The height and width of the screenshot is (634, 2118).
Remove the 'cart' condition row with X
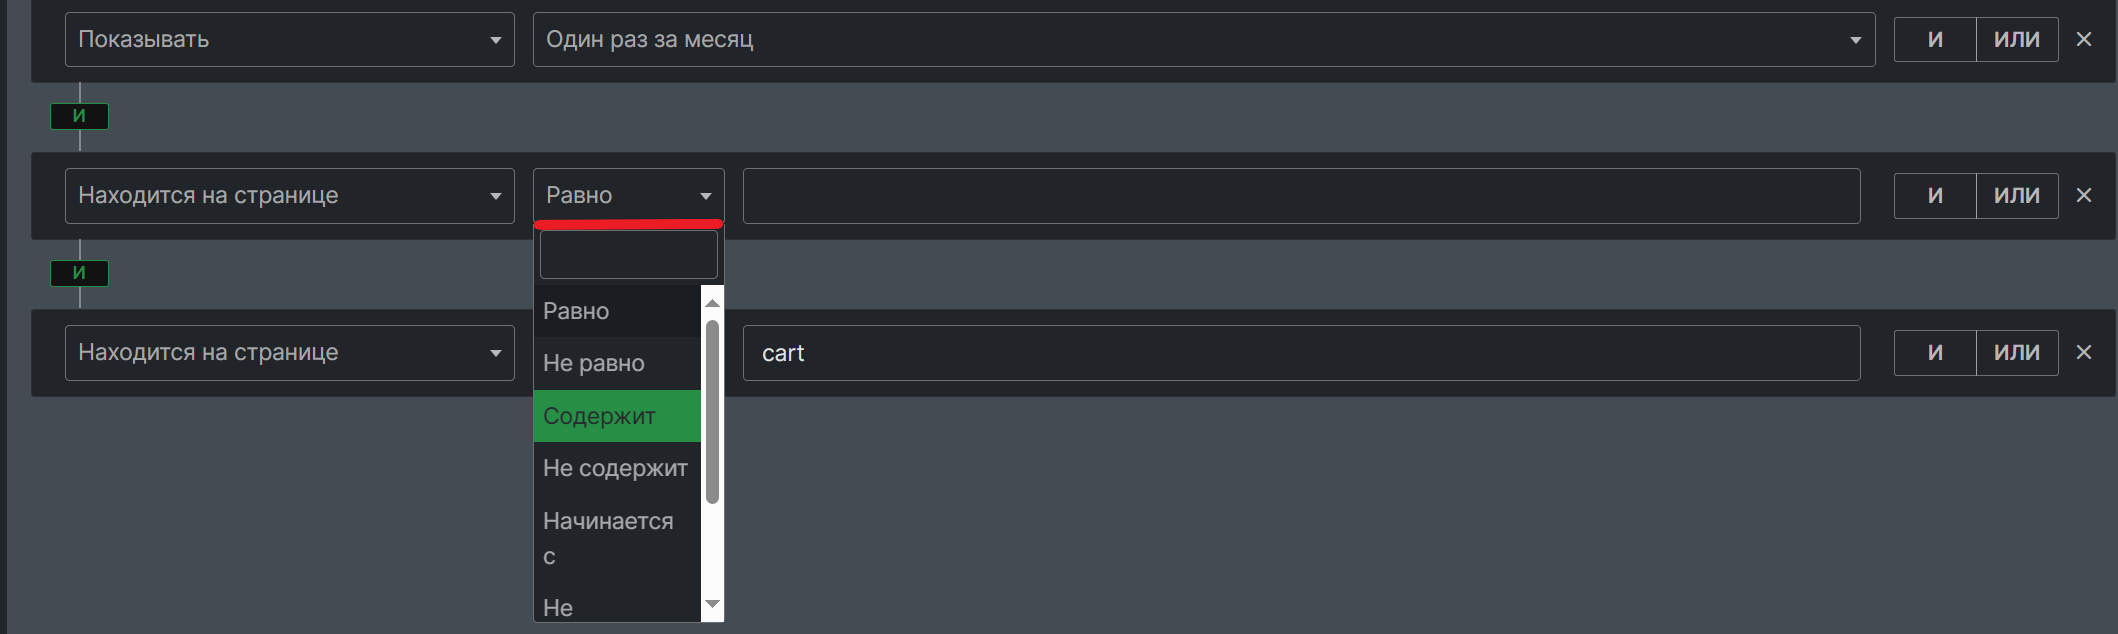(x=2084, y=353)
